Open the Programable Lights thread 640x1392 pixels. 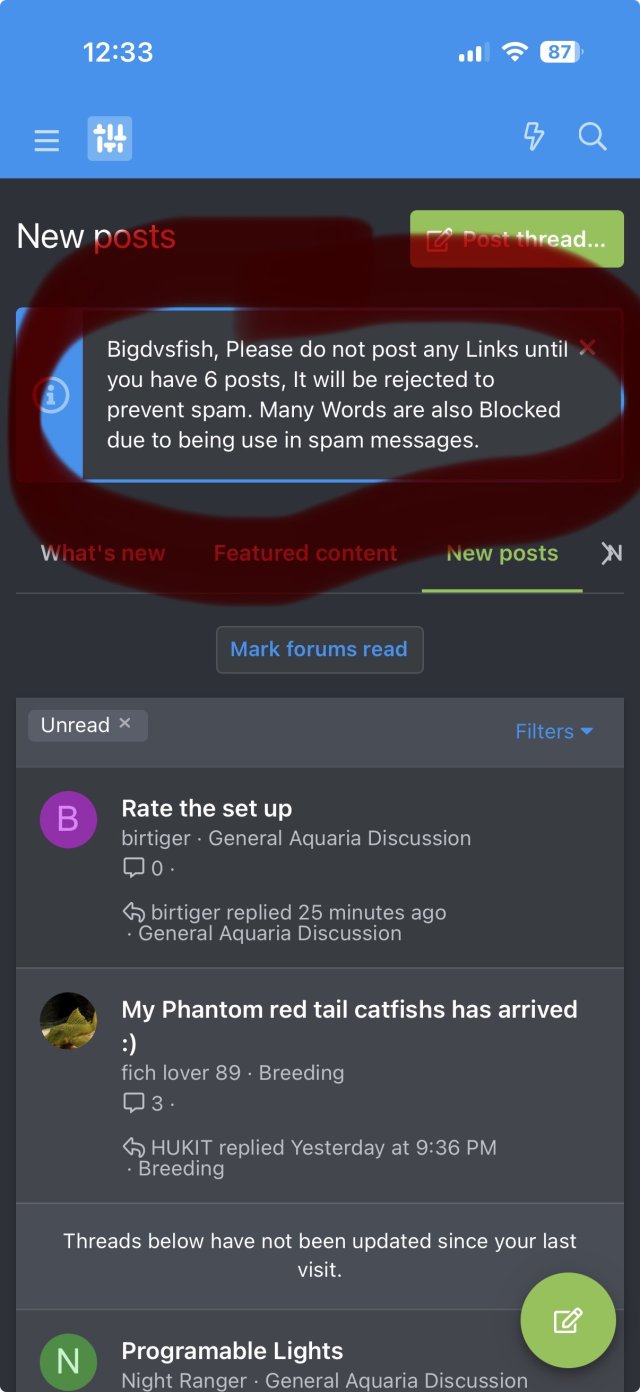[232, 1351]
